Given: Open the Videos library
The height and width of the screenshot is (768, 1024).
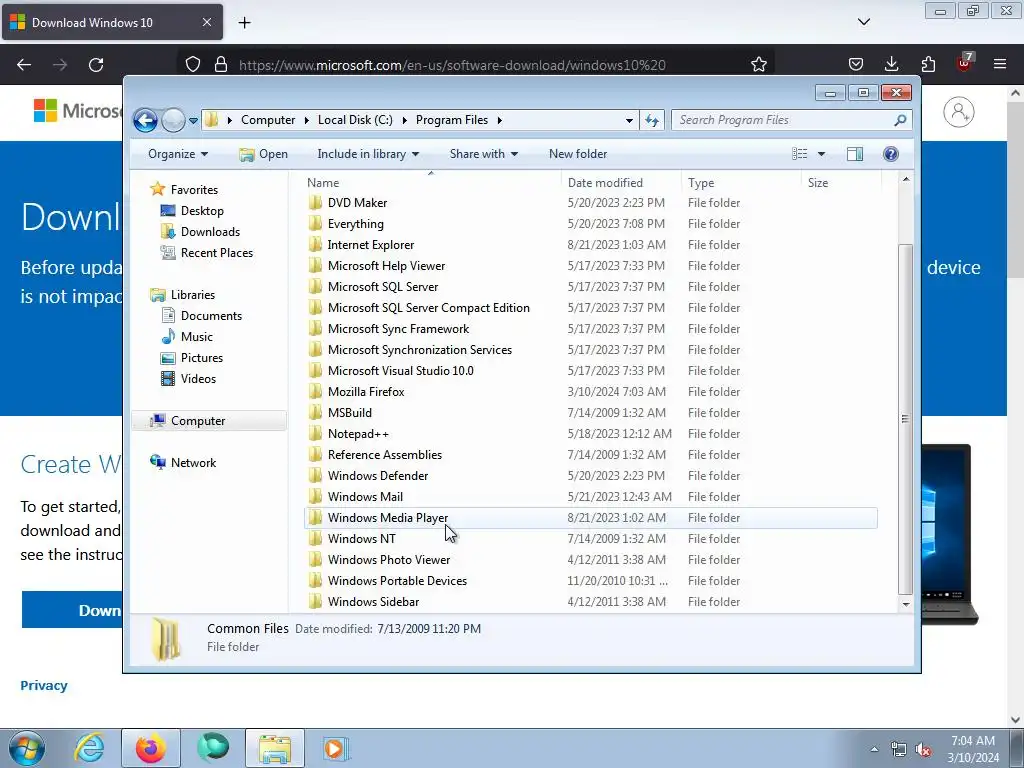Looking at the screenshot, I should [198, 379].
